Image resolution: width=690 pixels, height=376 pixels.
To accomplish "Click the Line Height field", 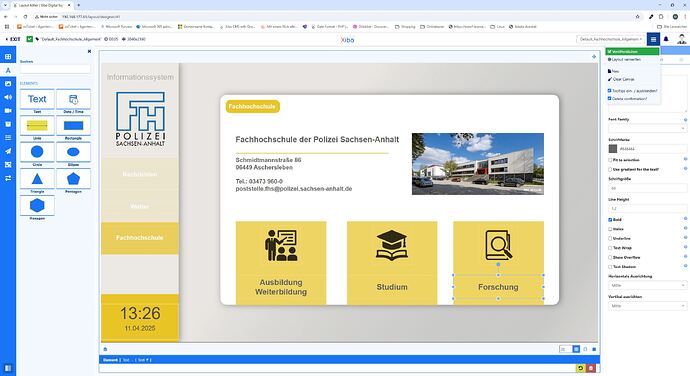I will tap(647, 208).
